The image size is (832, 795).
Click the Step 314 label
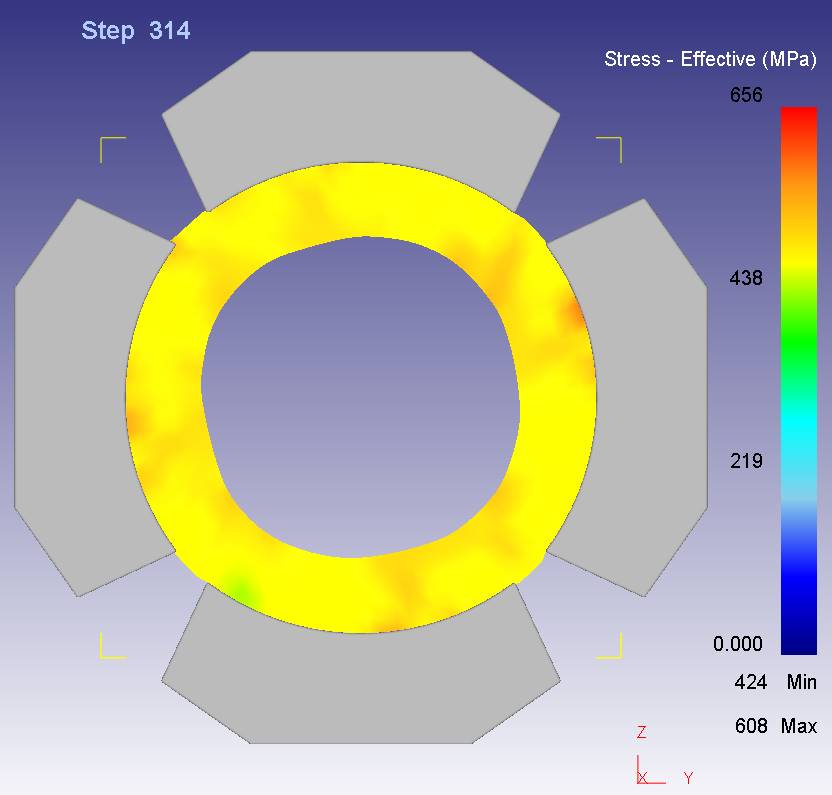(136, 31)
